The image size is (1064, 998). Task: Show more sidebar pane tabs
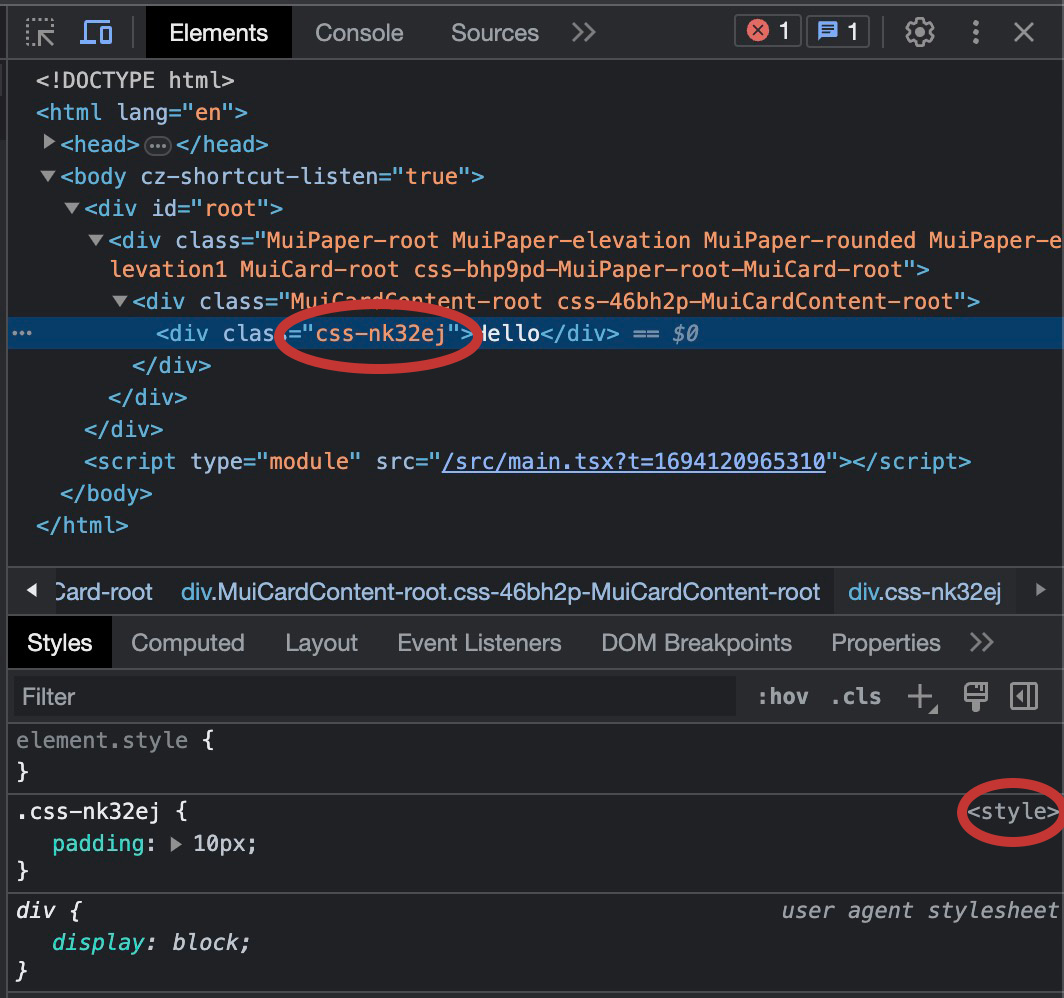(981, 642)
